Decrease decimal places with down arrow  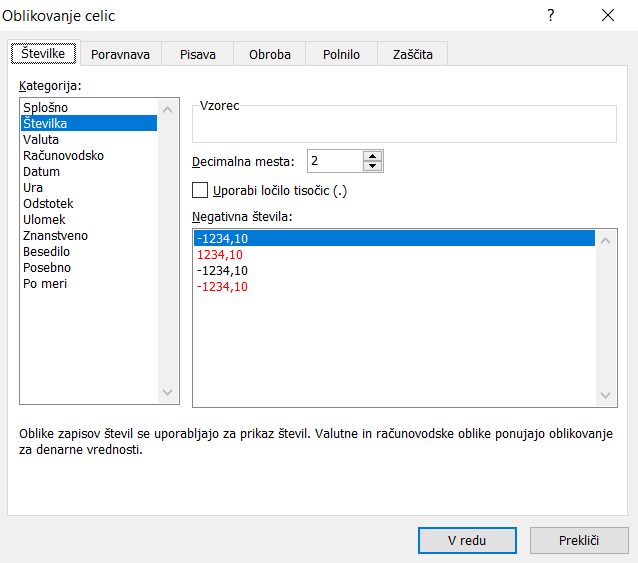coord(373,166)
